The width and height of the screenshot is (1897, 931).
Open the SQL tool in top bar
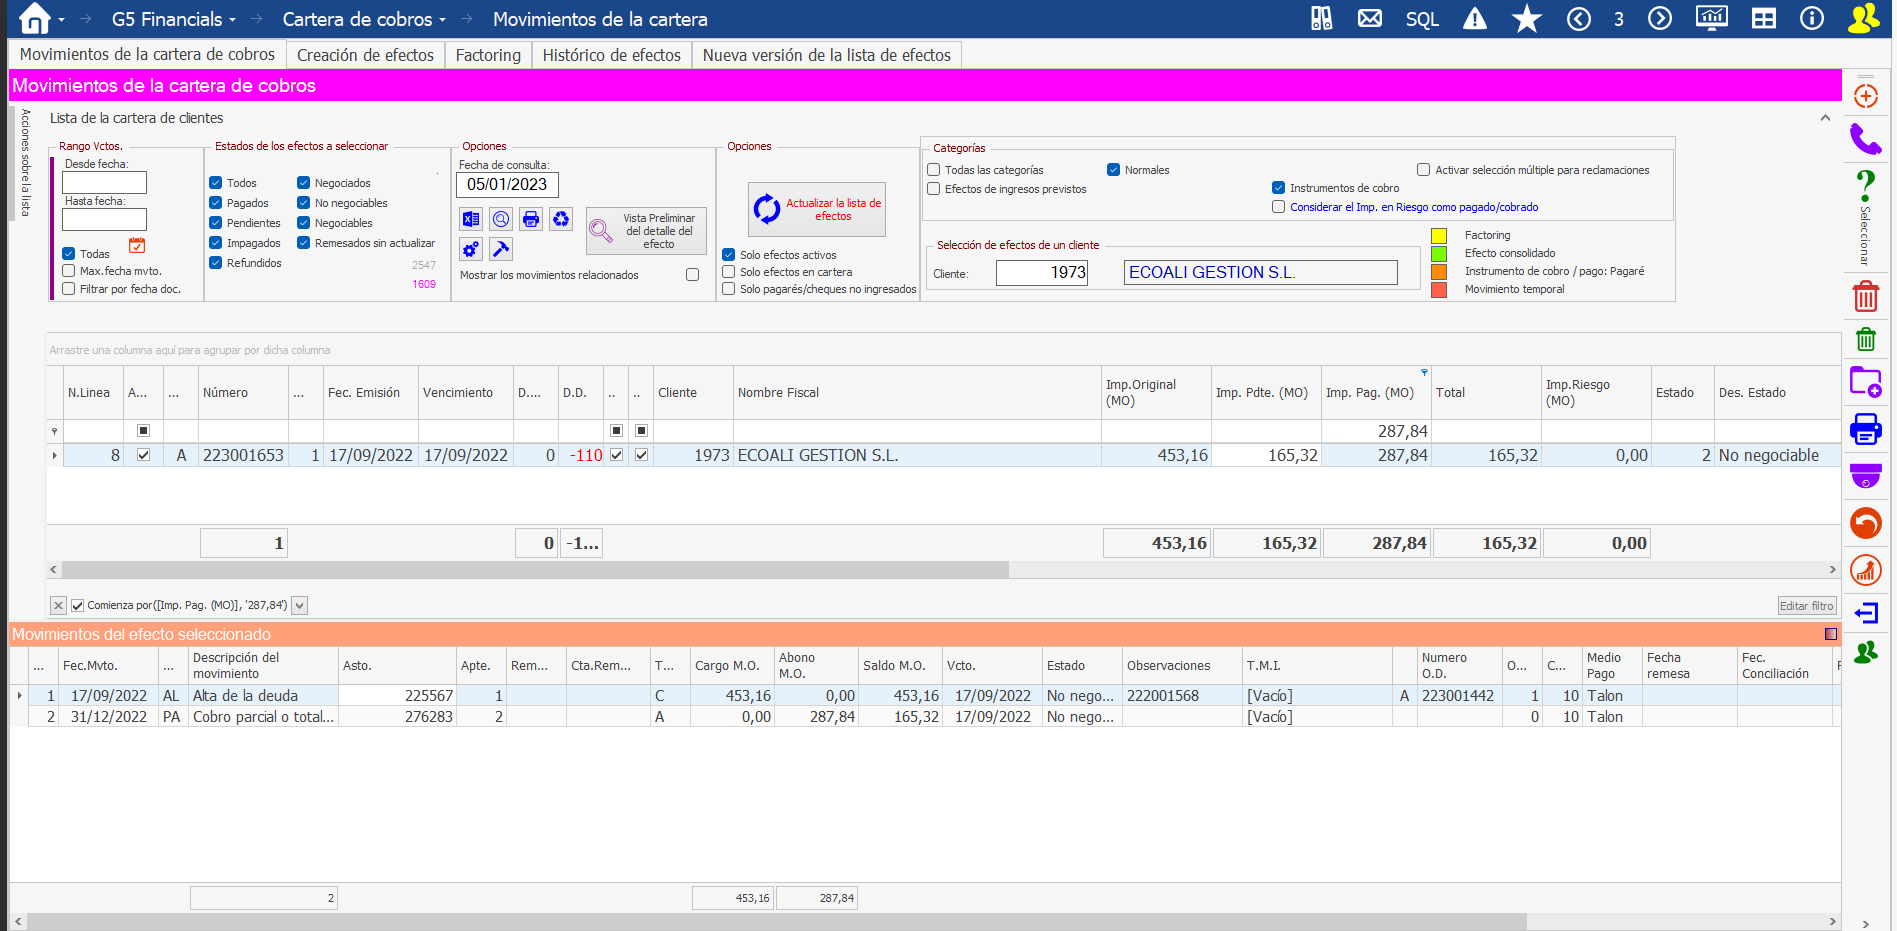pyautogui.click(x=1421, y=19)
